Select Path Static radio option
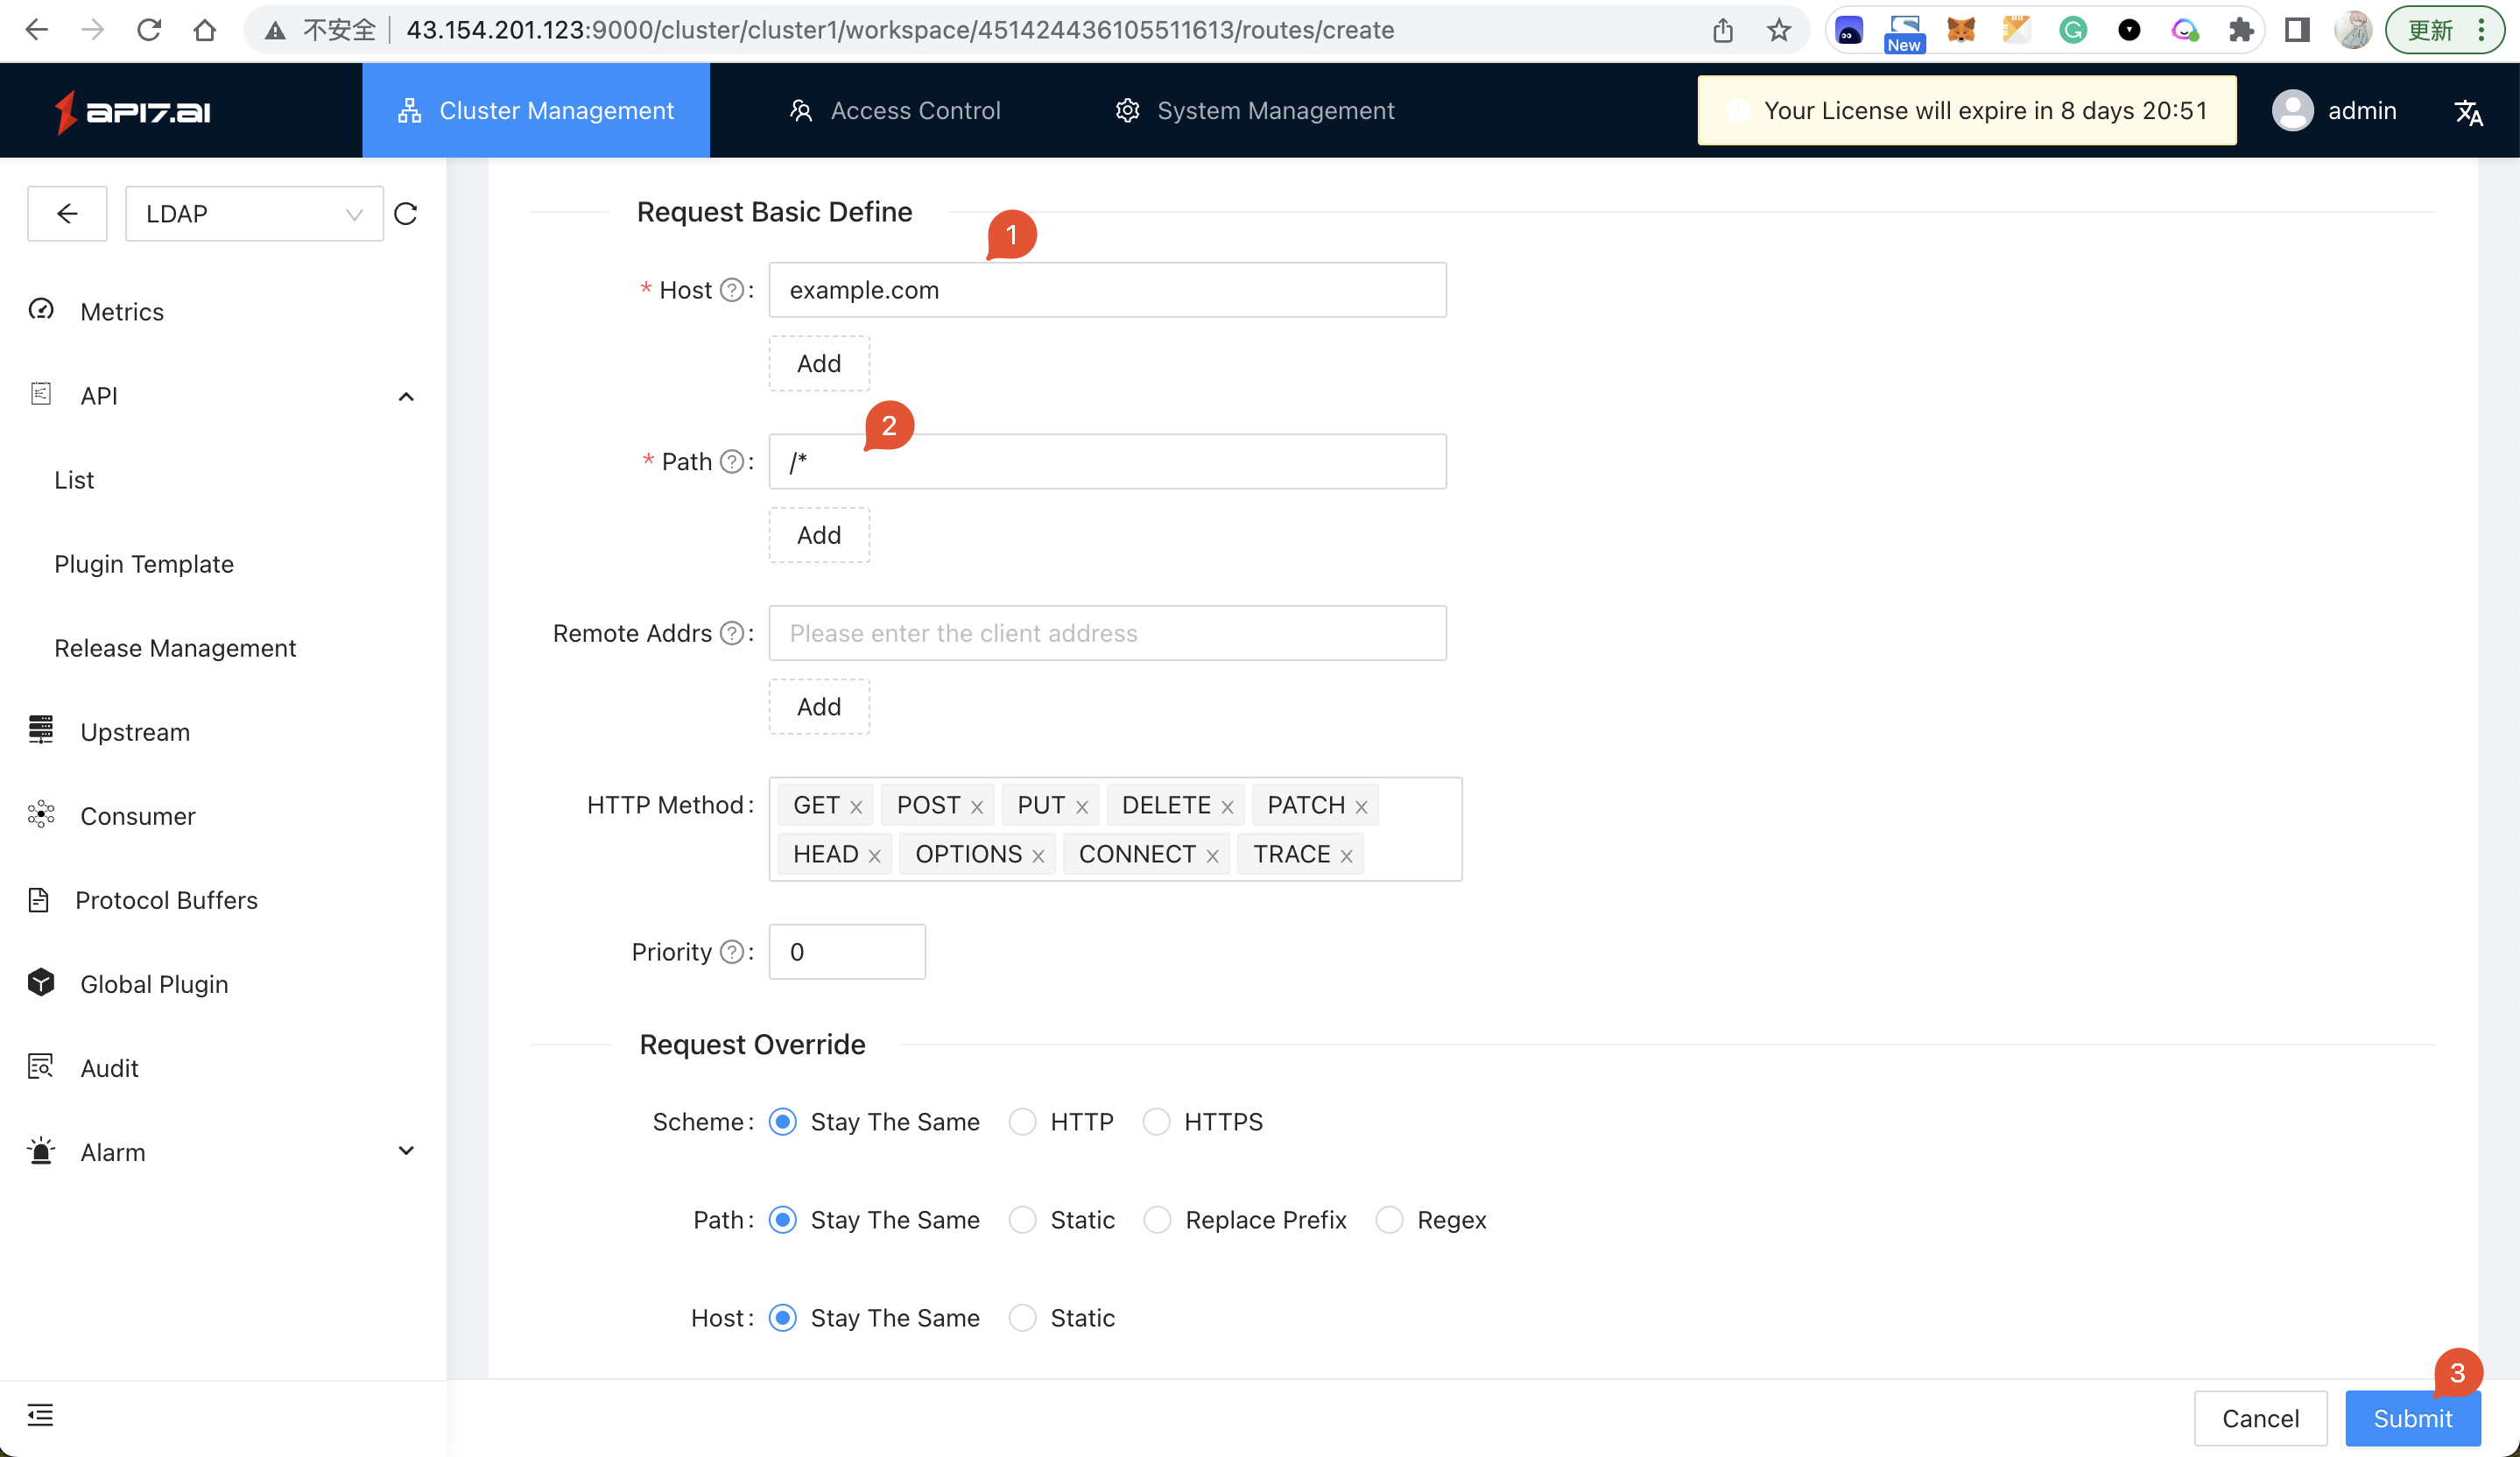The width and height of the screenshot is (2520, 1457). click(x=1022, y=1220)
